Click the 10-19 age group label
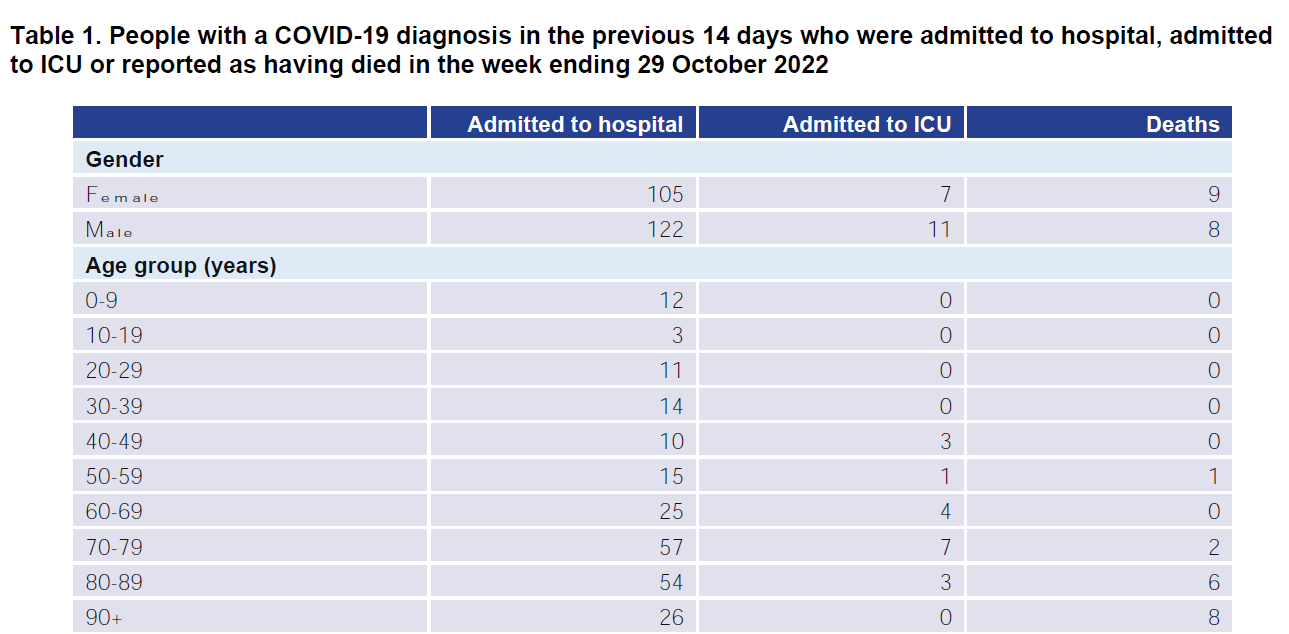The height and width of the screenshot is (634, 1289). tap(113, 335)
